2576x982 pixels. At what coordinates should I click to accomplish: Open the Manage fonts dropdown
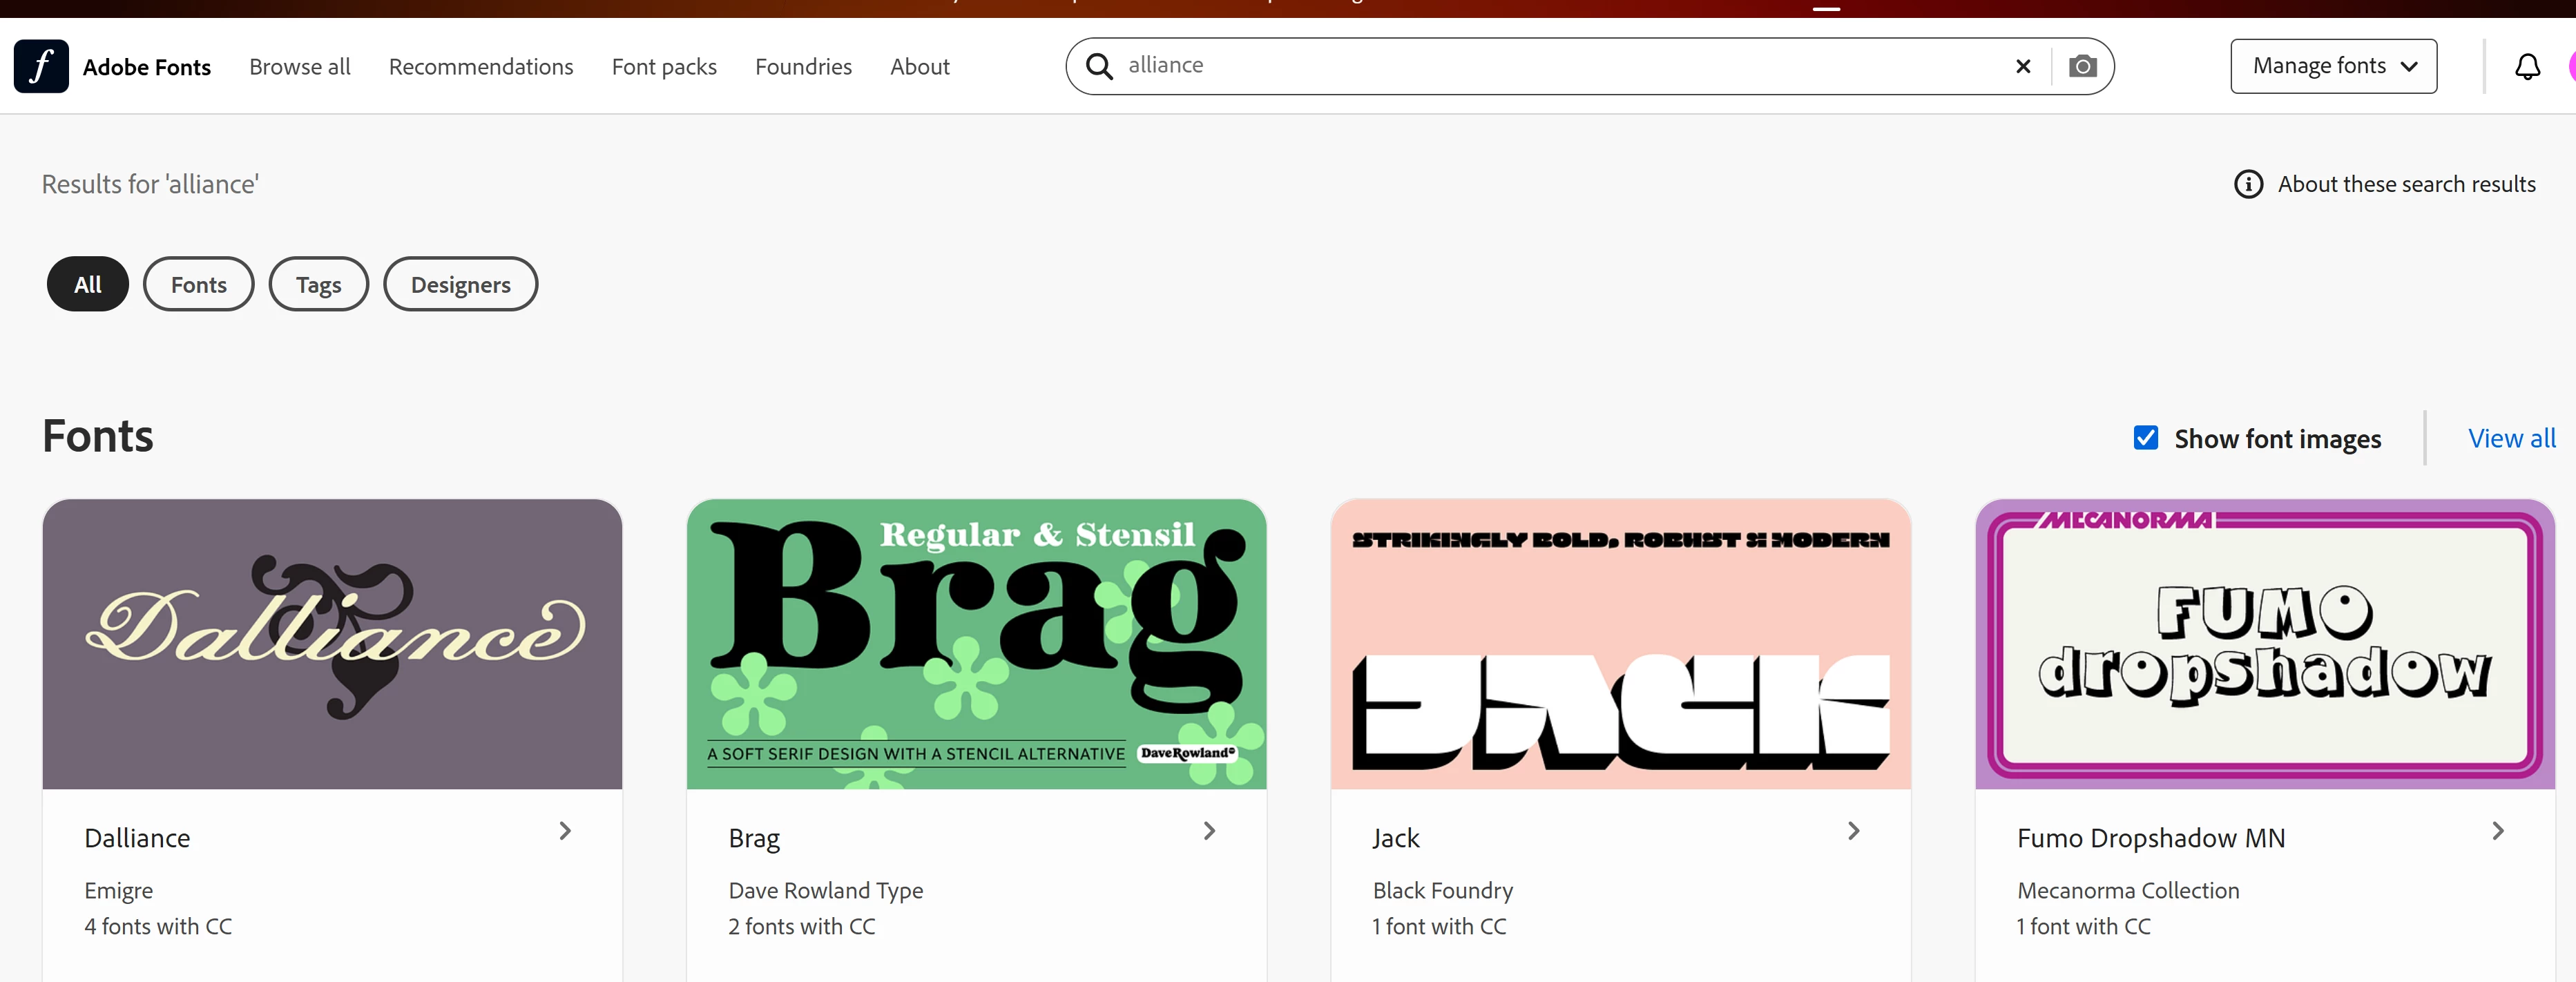pyautogui.click(x=2332, y=66)
